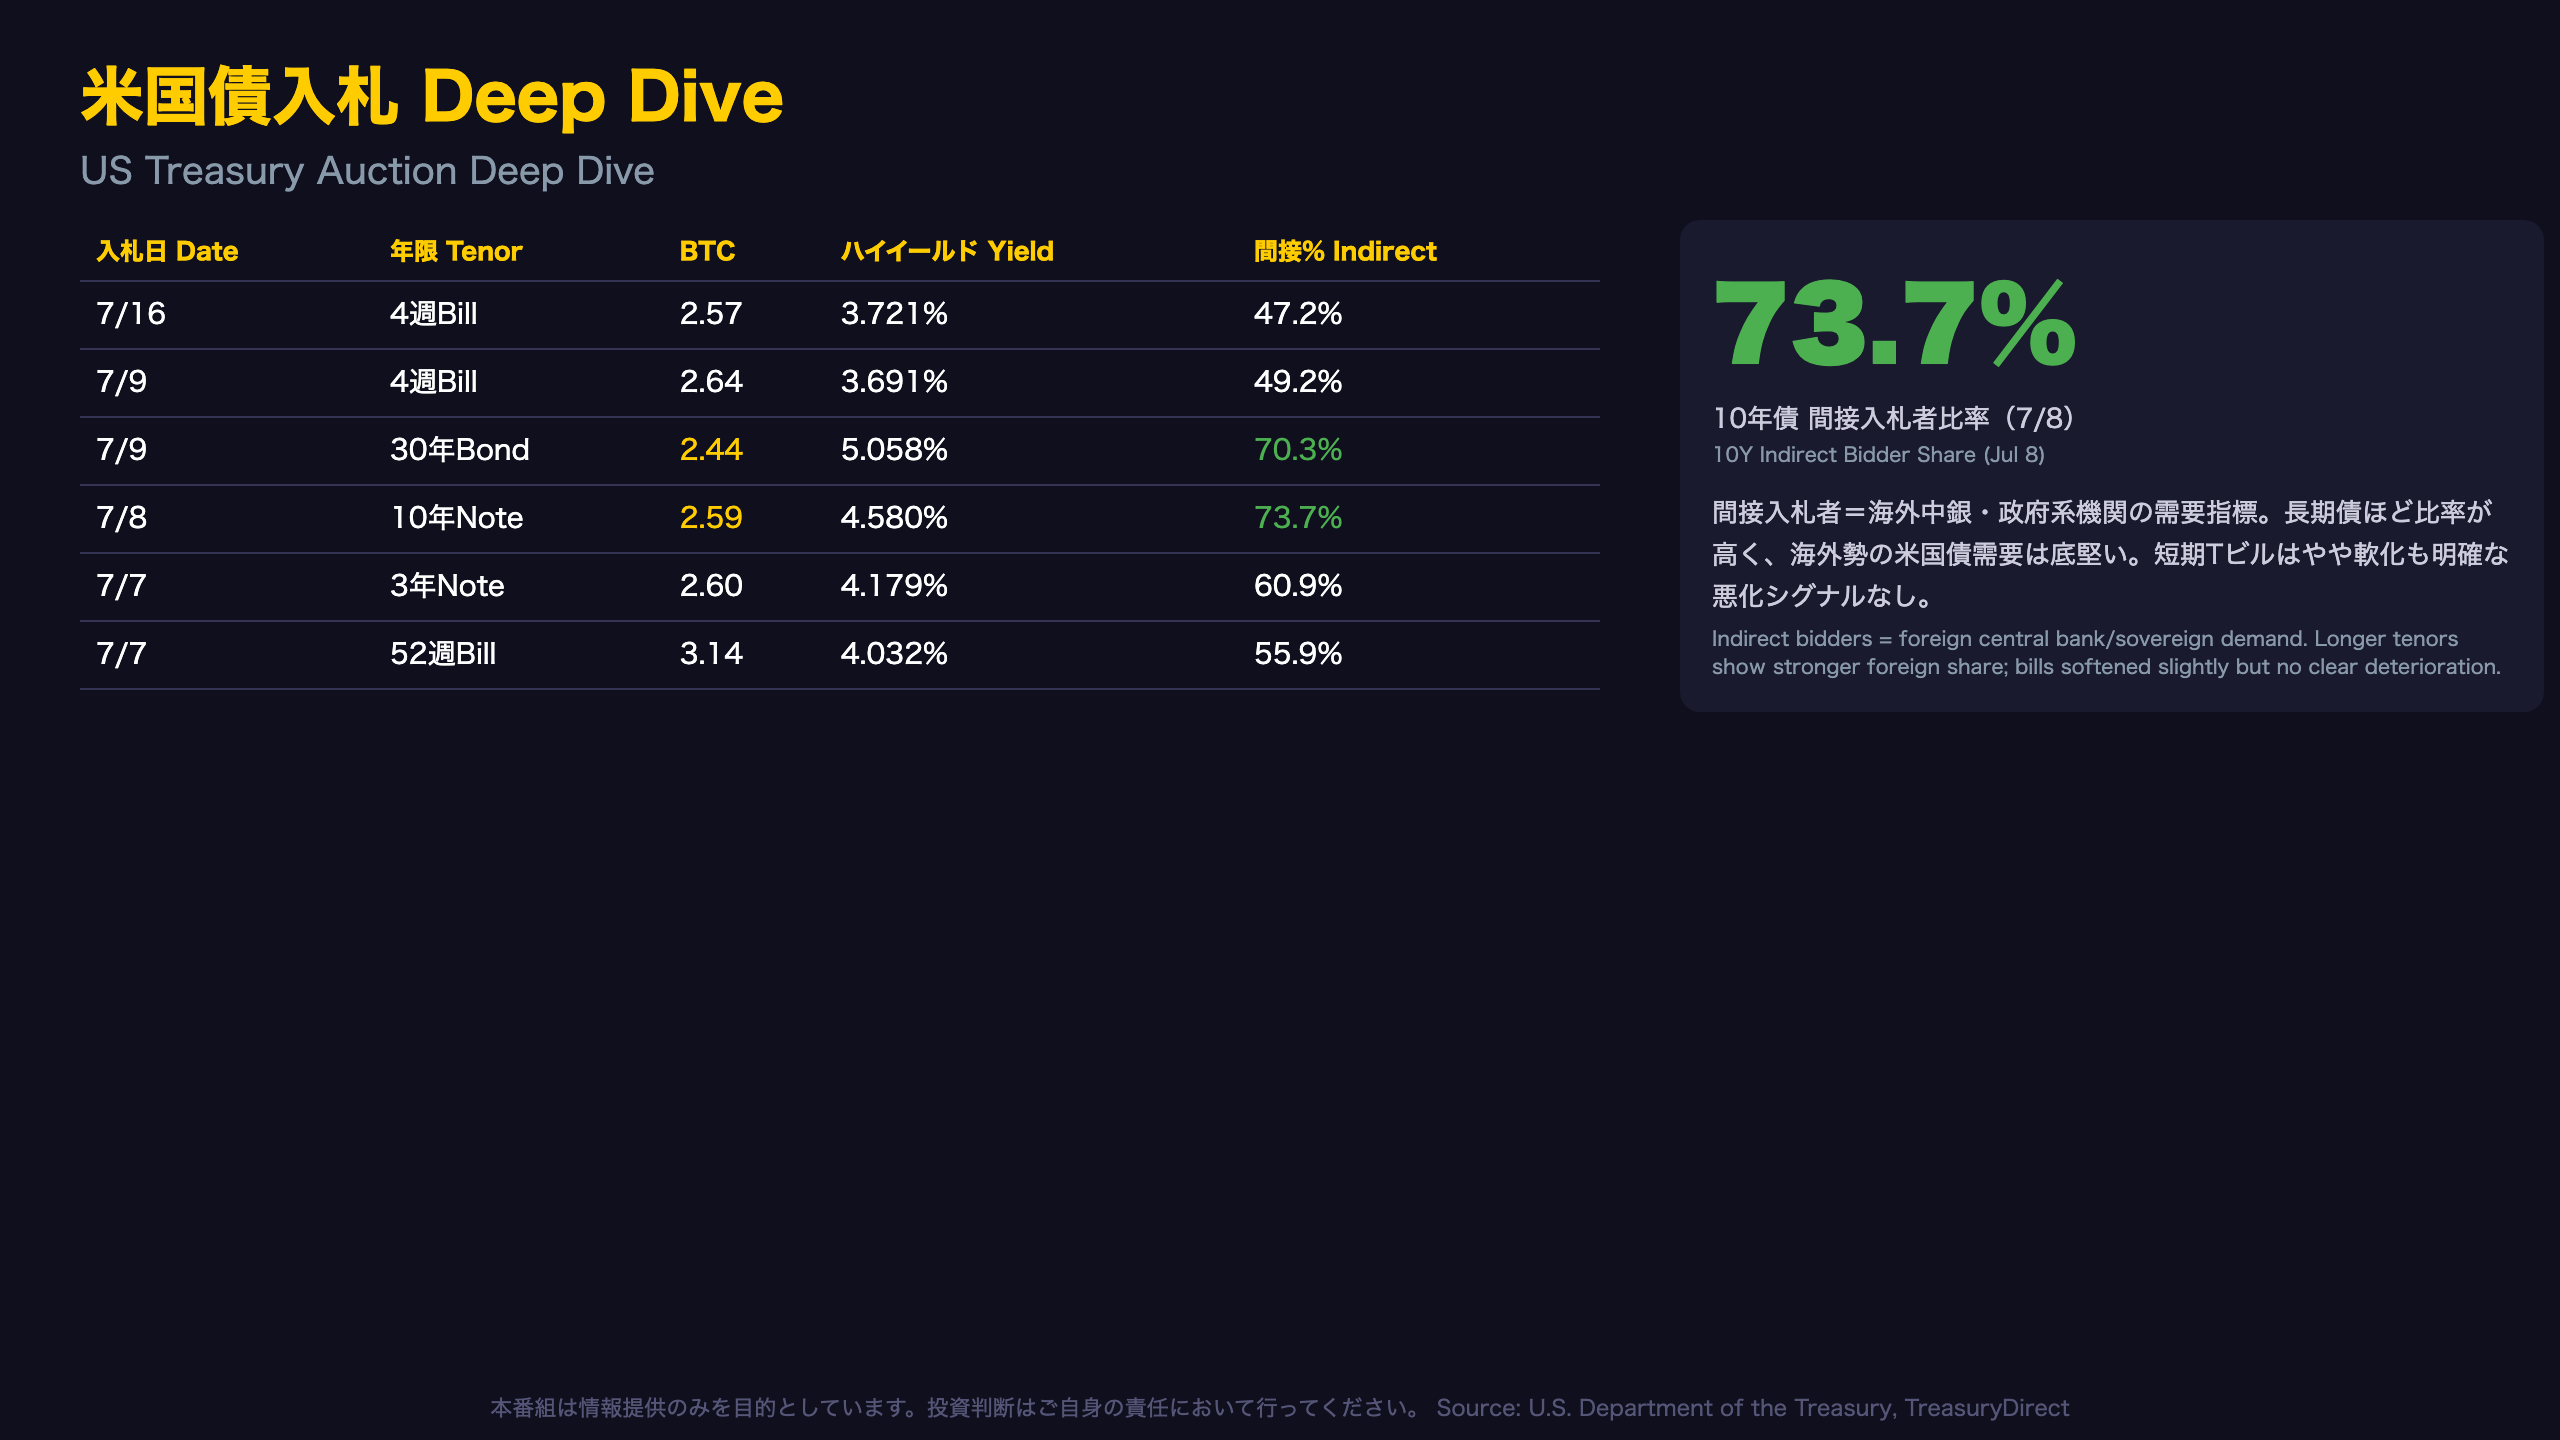
Task: Click the BTC column header
Action: [707, 251]
